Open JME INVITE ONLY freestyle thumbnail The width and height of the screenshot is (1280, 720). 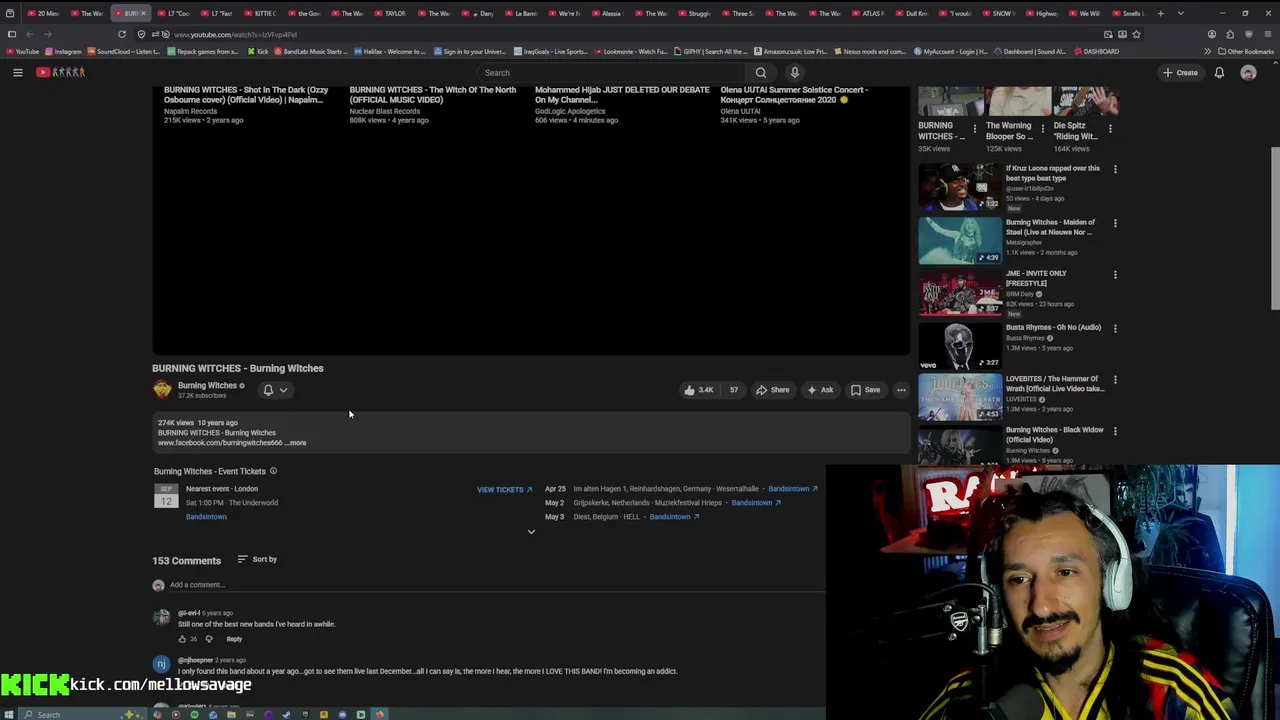tap(960, 292)
